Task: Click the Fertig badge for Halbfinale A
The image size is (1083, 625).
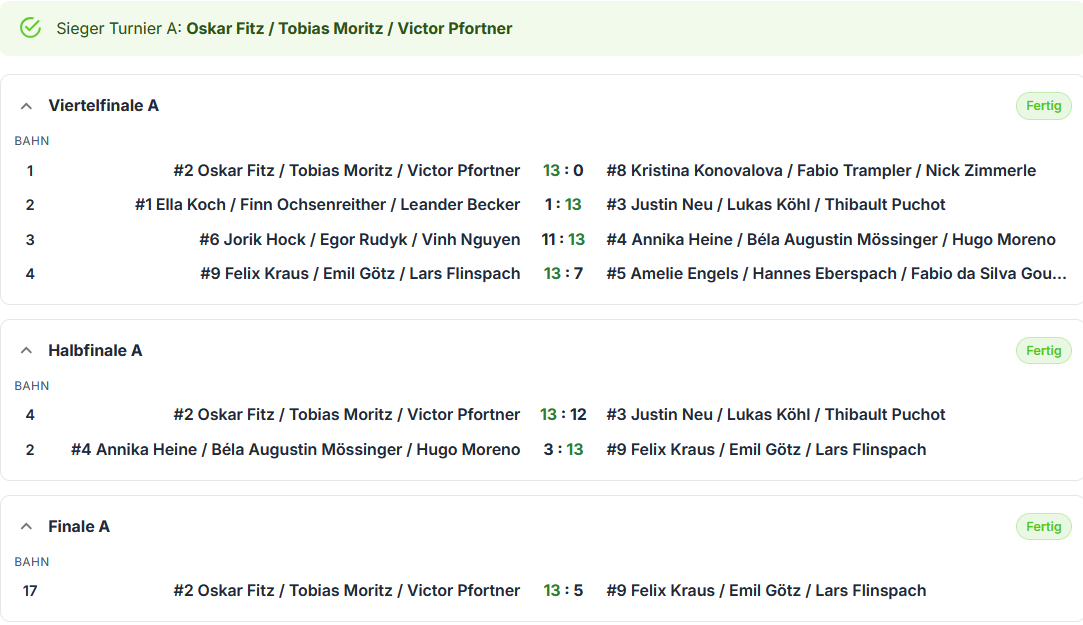Action: point(1043,351)
